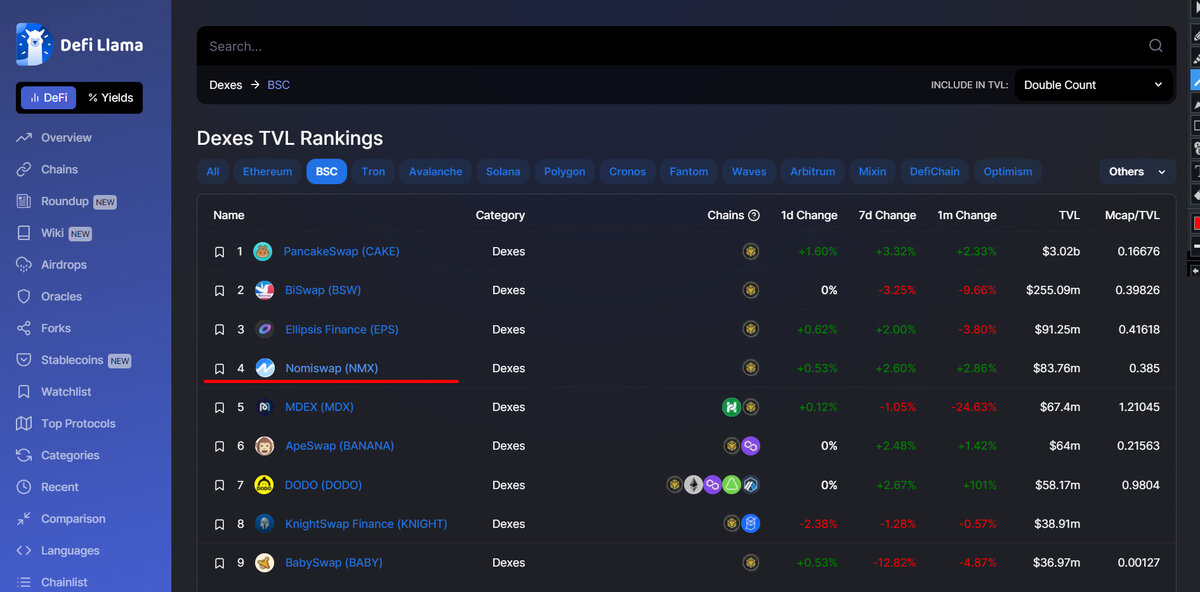Click DODO's green Aurora chain icon
The height and width of the screenshot is (592, 1200).
[731, 485]
